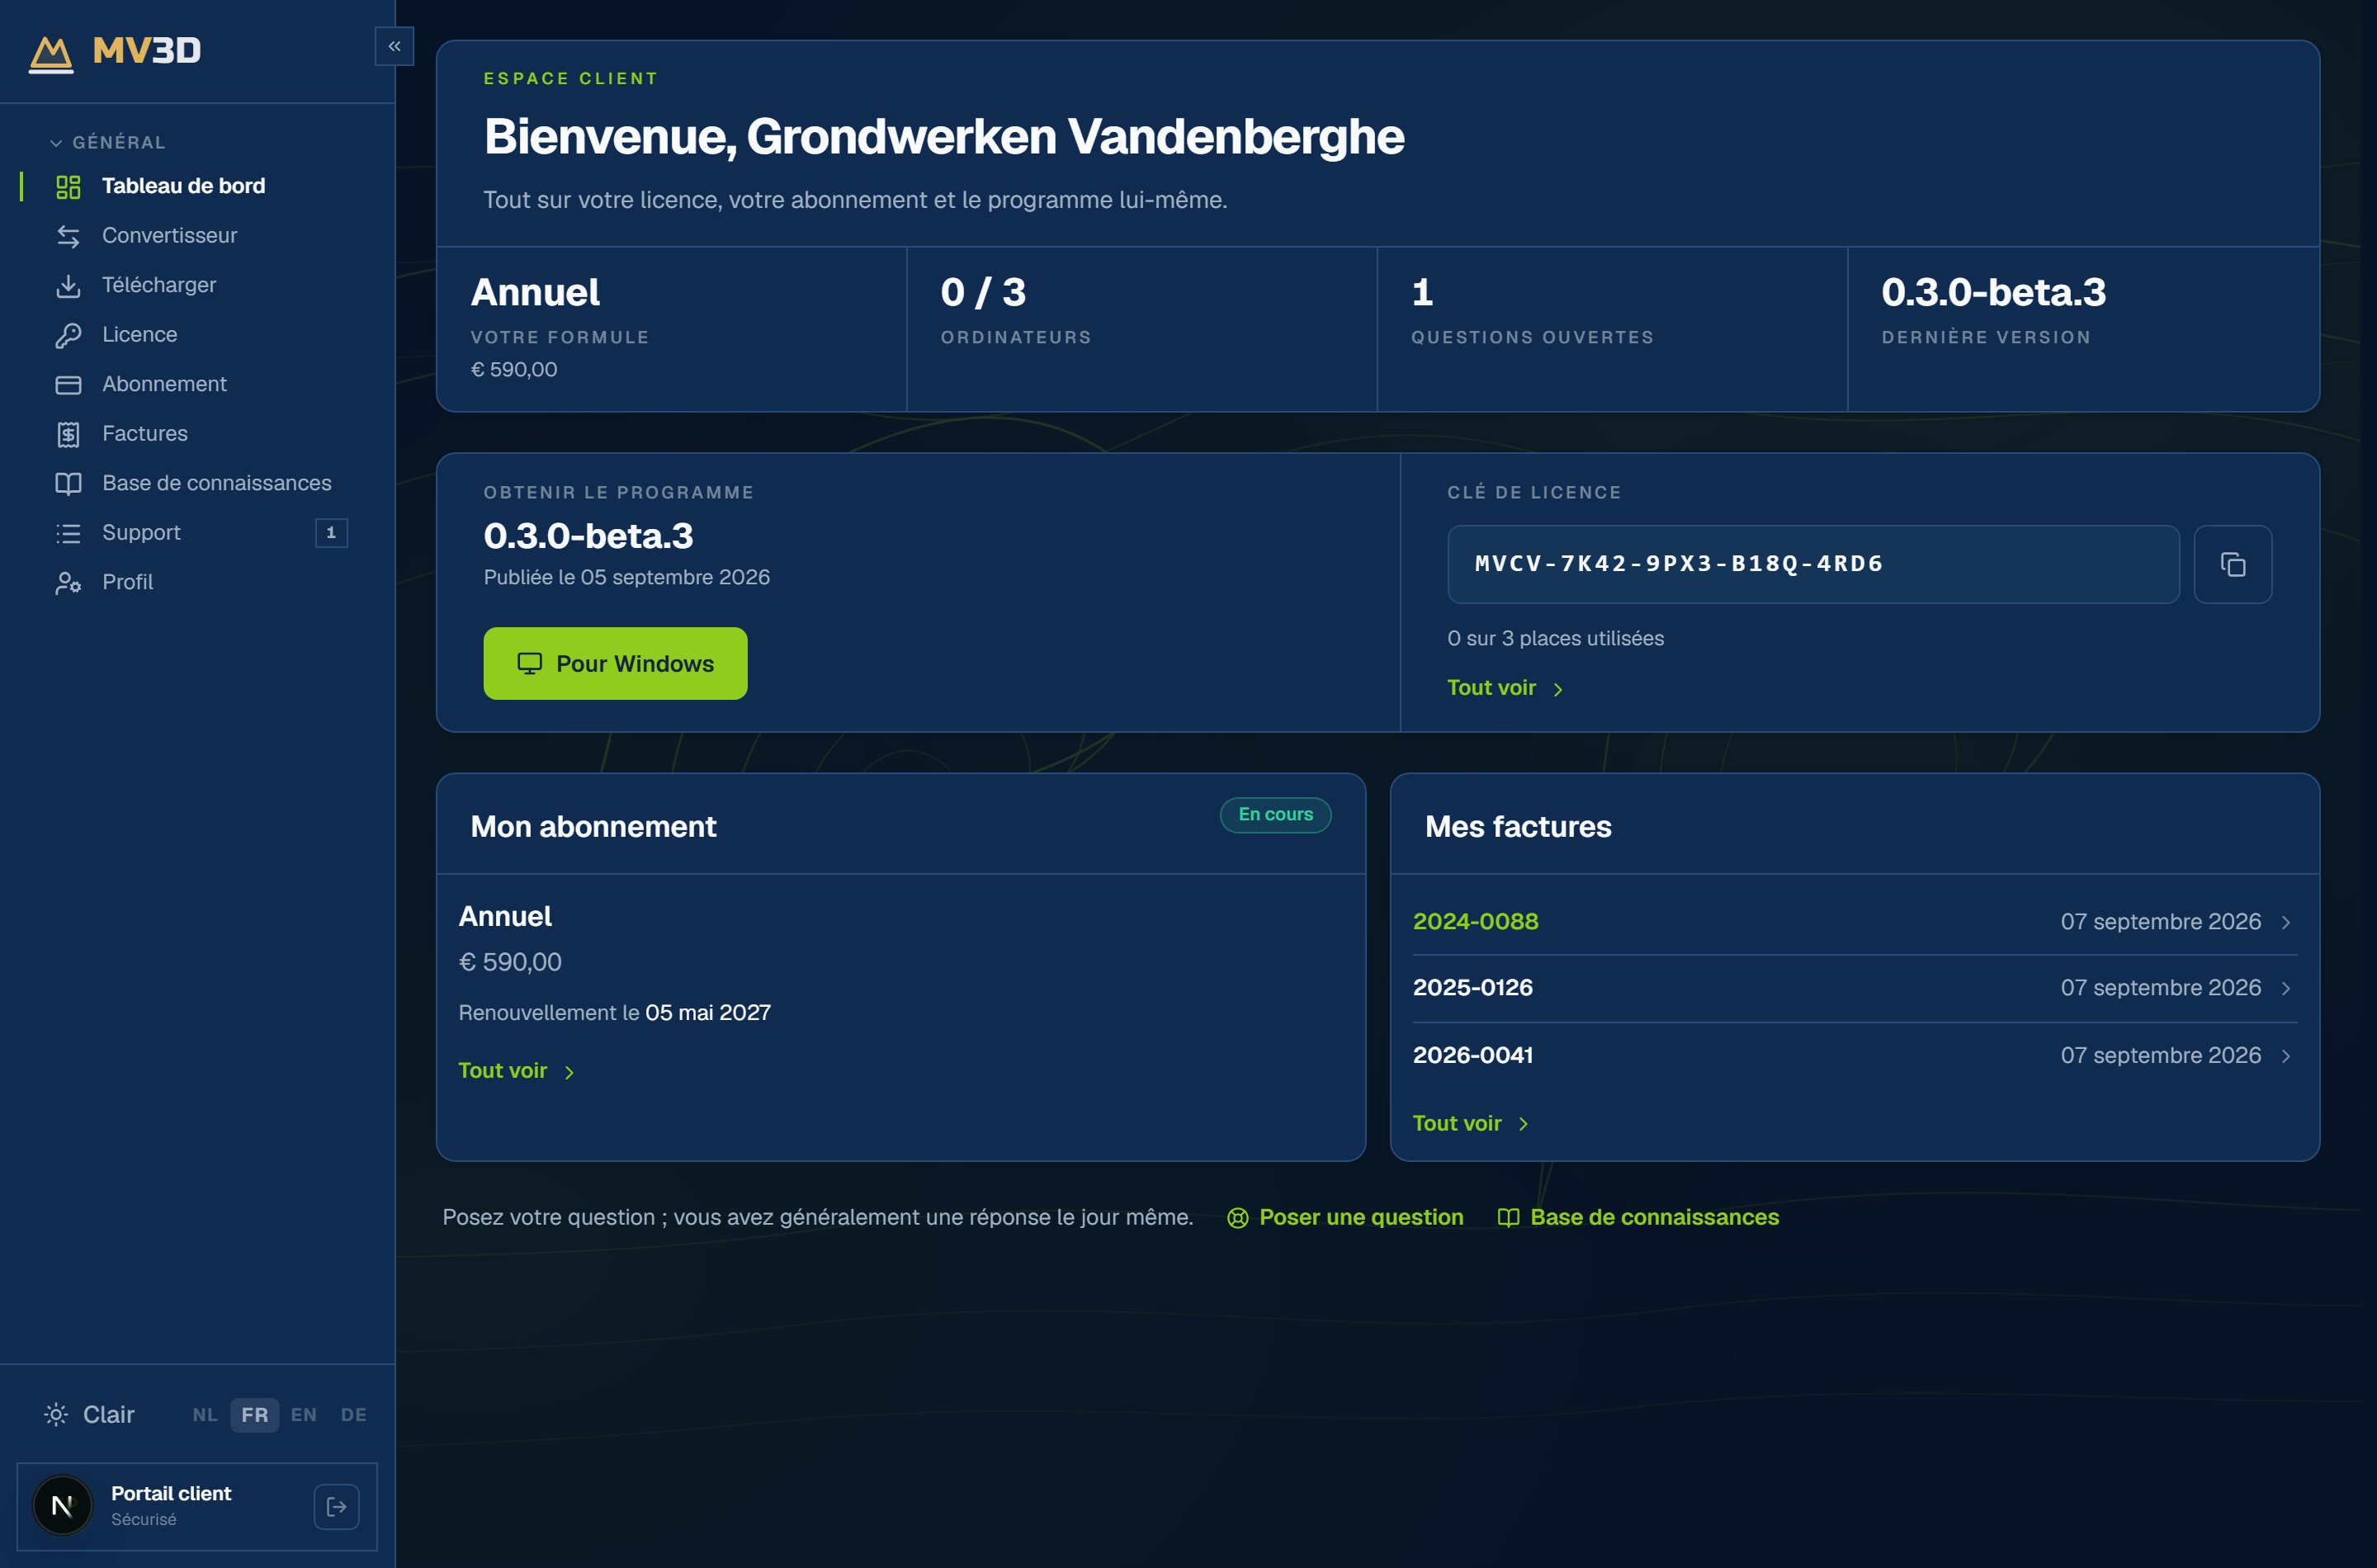Click the Tableau de bord grid icon
This screenshot has width=2377, height=1568.
coord(68,187)
